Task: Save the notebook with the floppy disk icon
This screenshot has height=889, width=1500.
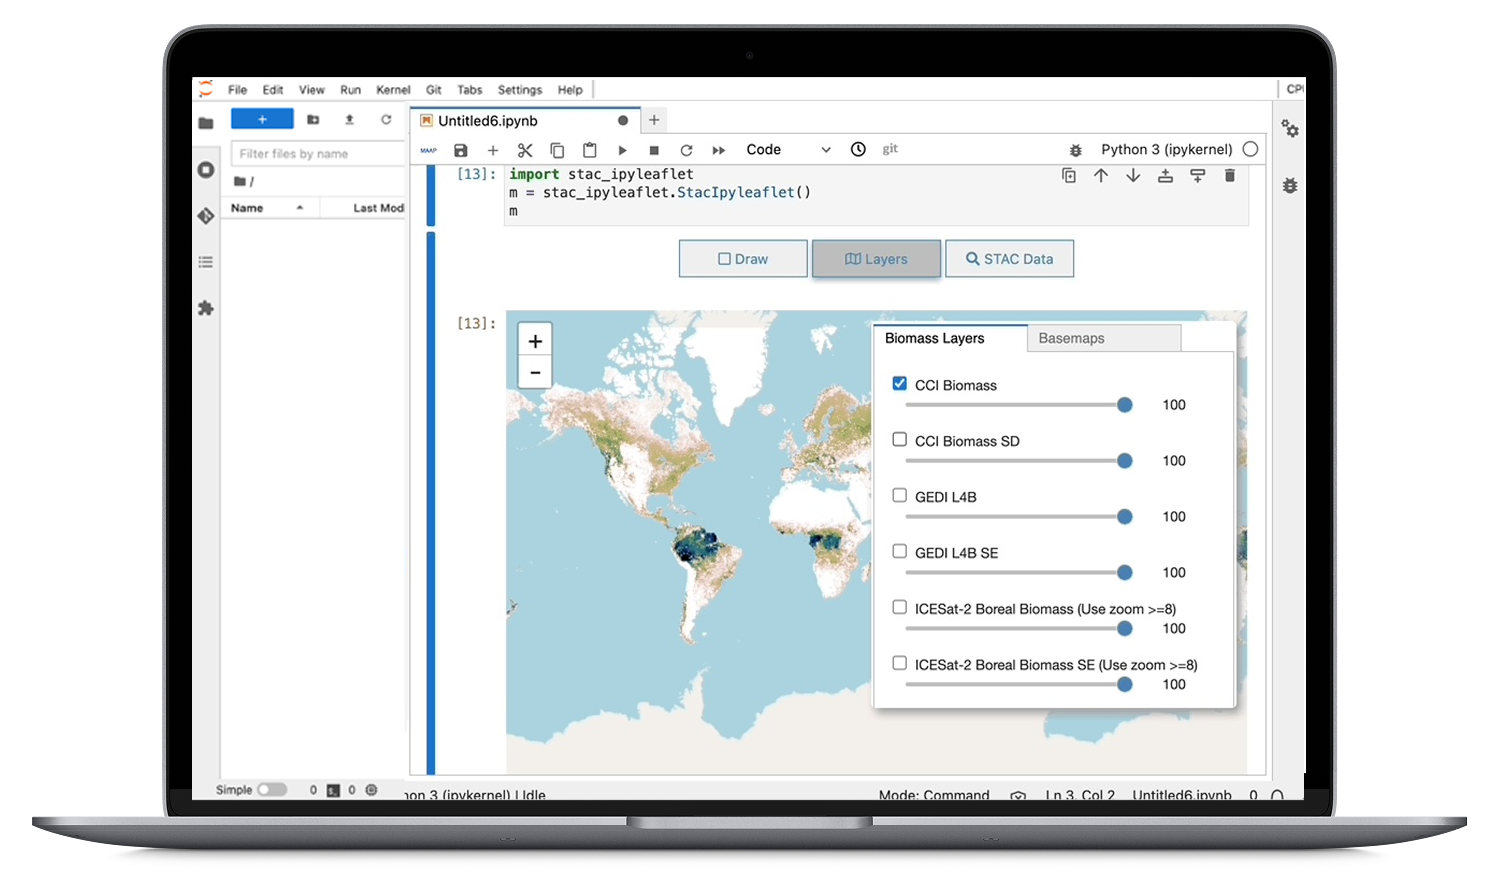Action: pos(460,150)
